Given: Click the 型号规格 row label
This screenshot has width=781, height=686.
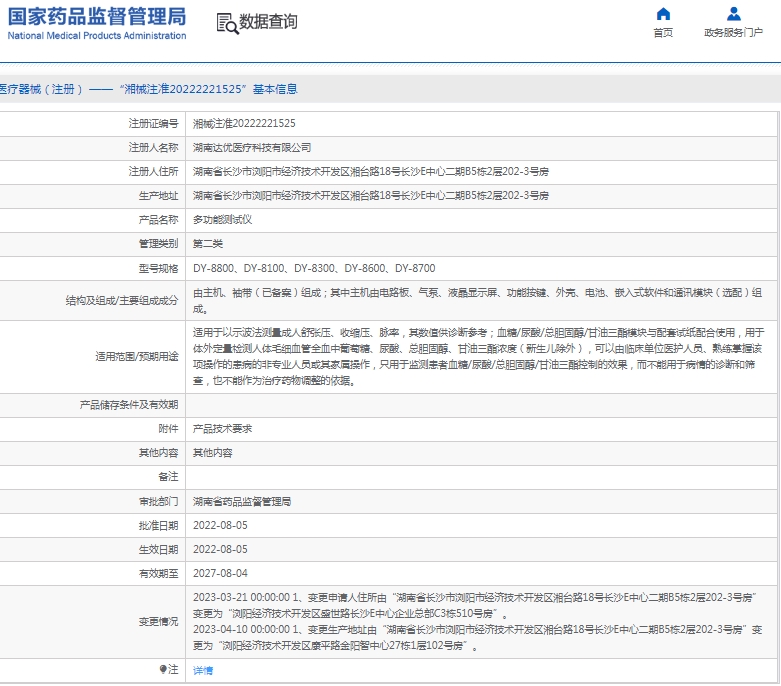Looking at the screenshot, I should coord(158,268).
